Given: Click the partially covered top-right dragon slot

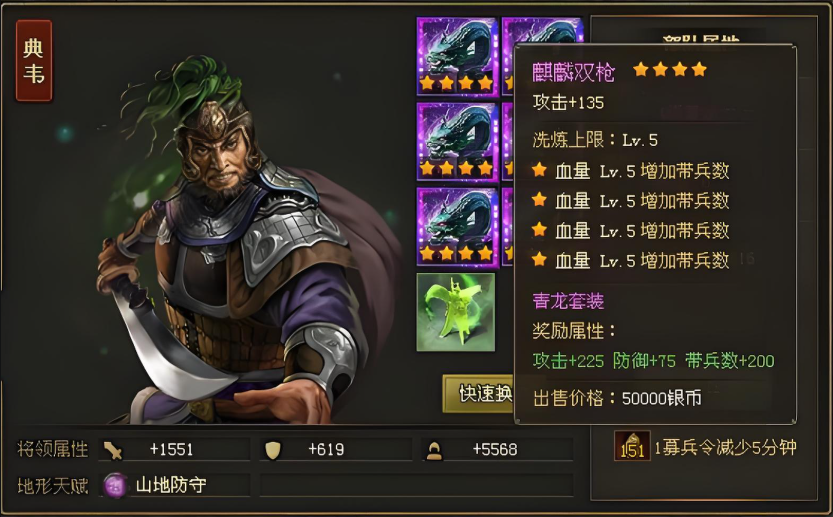Looking at the screenshot, I should tap(542, 31).
